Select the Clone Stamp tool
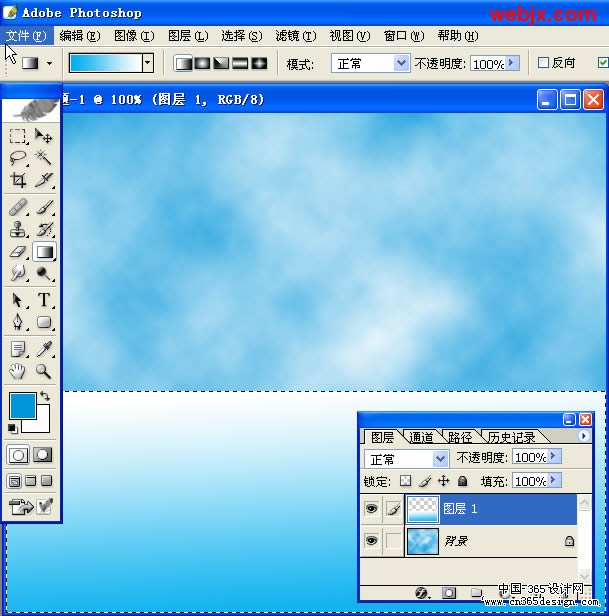Screen dimensions: 609x616 [x=18, y=229]
